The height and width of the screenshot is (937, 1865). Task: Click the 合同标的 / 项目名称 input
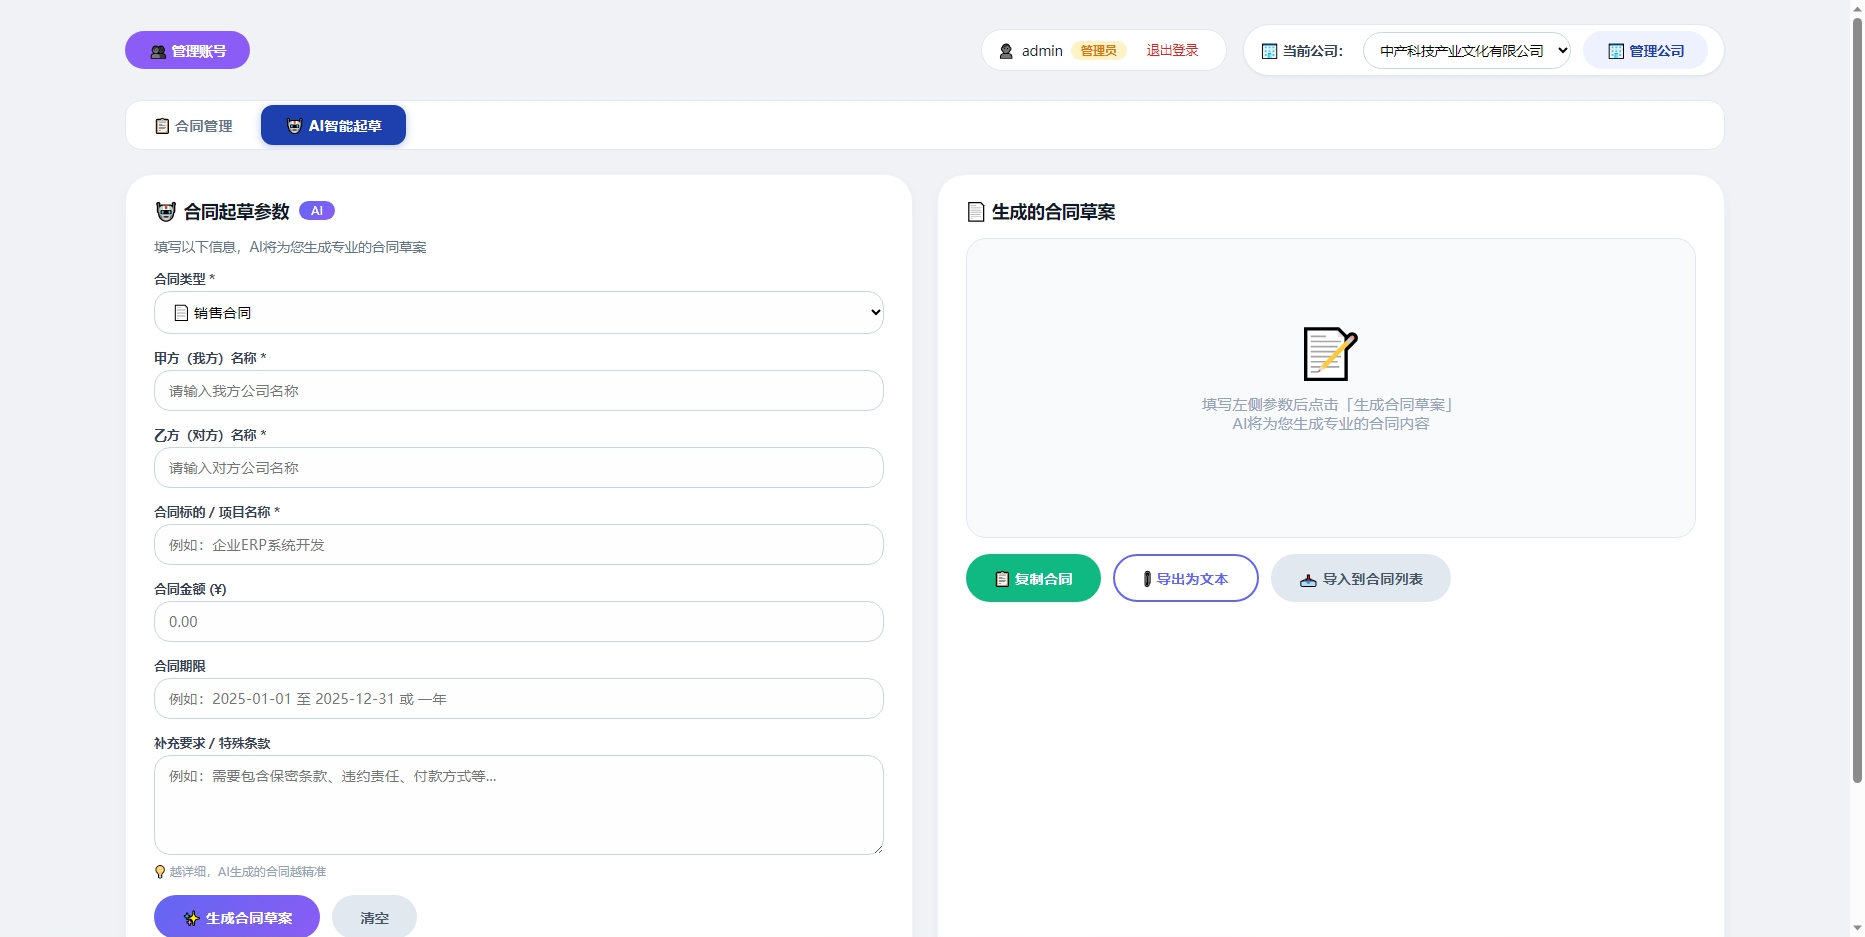point(519,544)
